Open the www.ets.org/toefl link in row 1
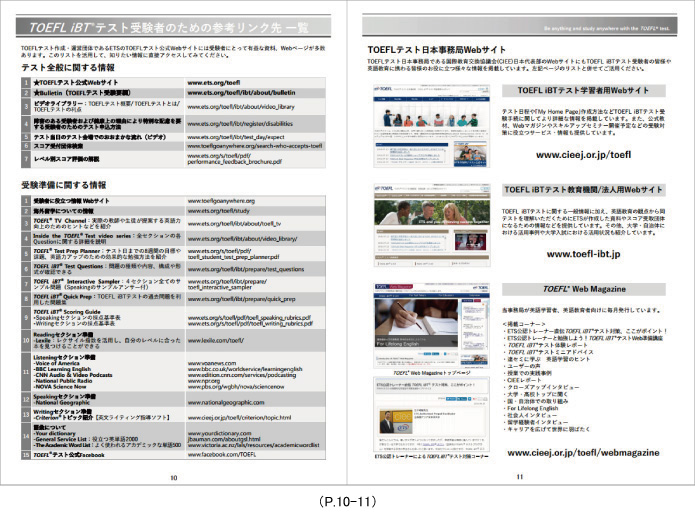 click(x=214, y=82)
